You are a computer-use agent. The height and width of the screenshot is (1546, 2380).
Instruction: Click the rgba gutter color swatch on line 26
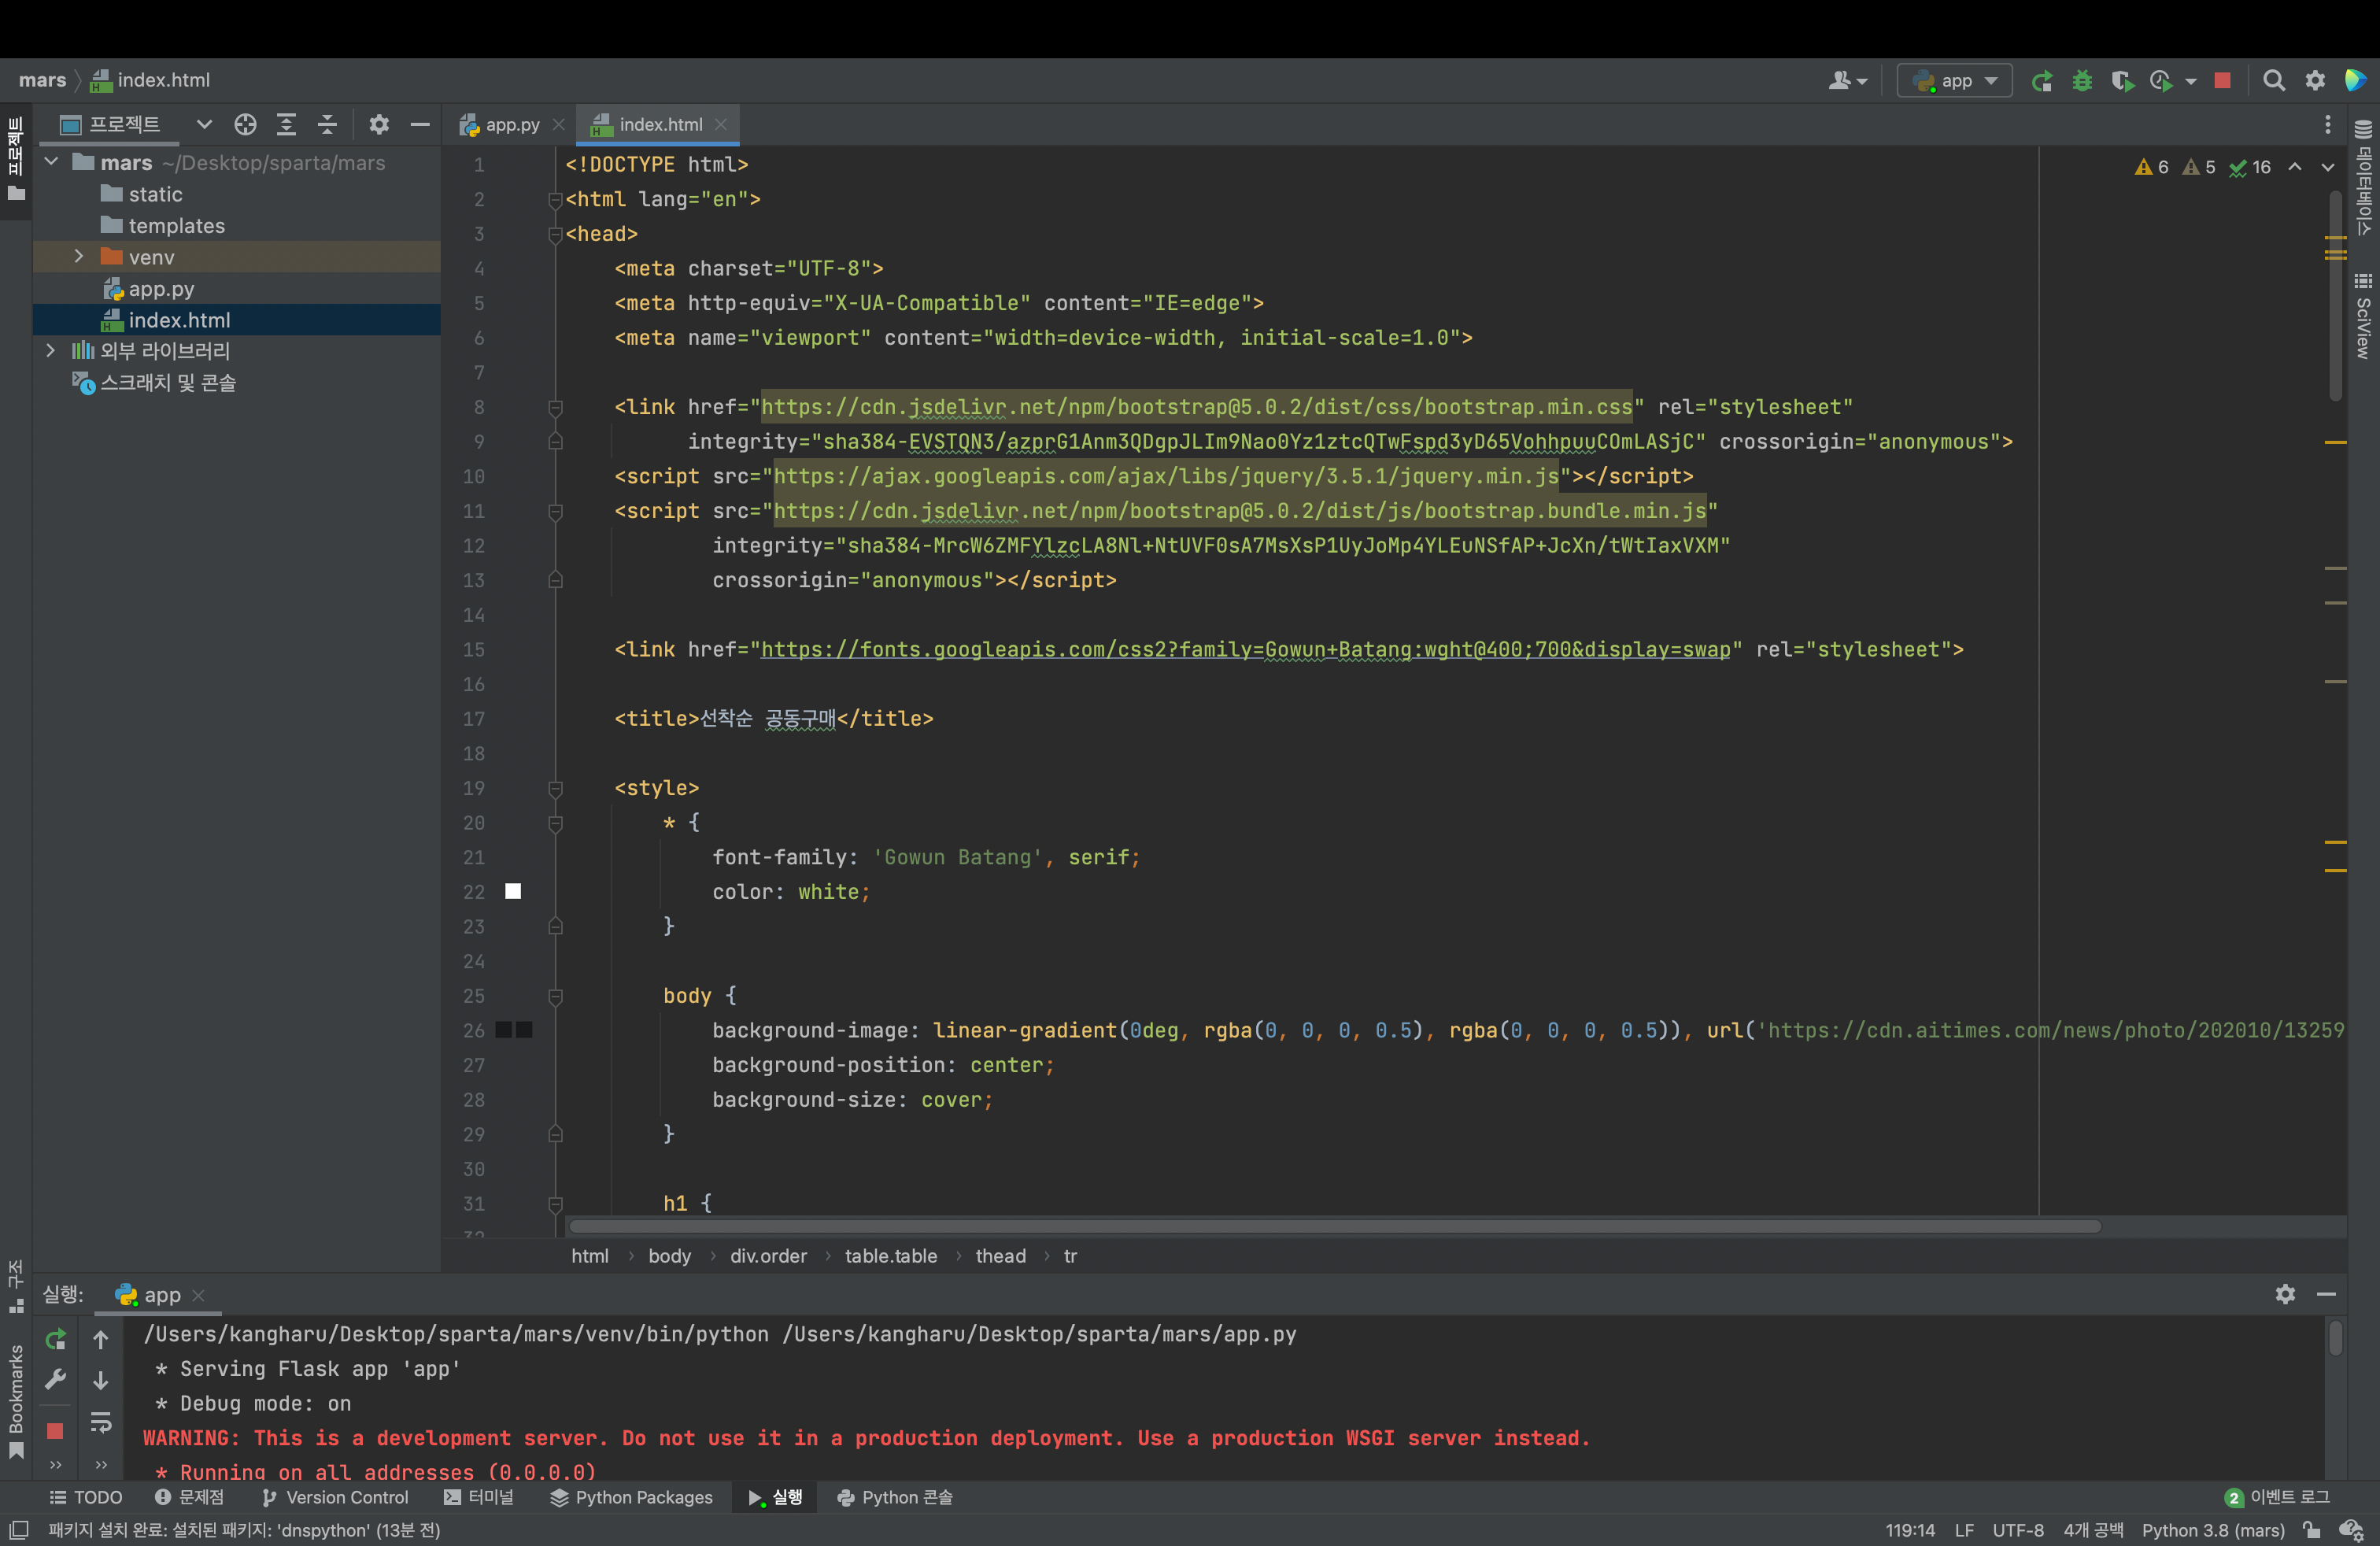pyautogui.click(x=514, y=1030)
